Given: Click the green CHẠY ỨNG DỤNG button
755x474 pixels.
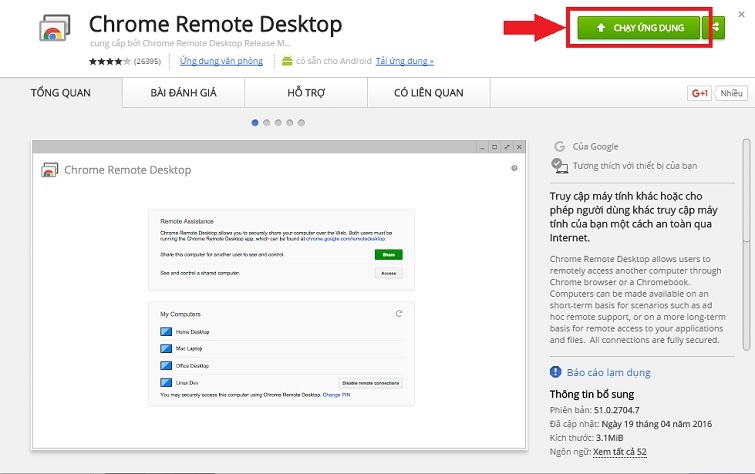Looking at the screenshot, I should (638, 28).
